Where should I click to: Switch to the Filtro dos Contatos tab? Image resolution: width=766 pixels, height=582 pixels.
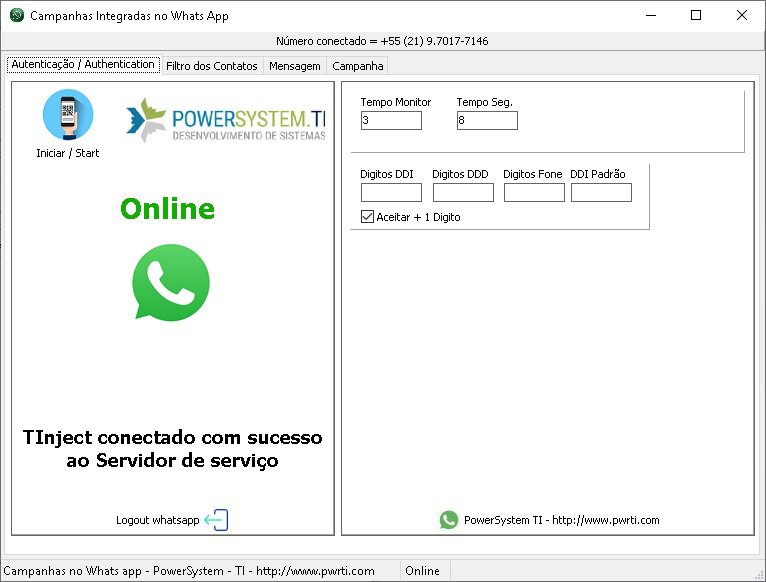click(x=212, y=66)
